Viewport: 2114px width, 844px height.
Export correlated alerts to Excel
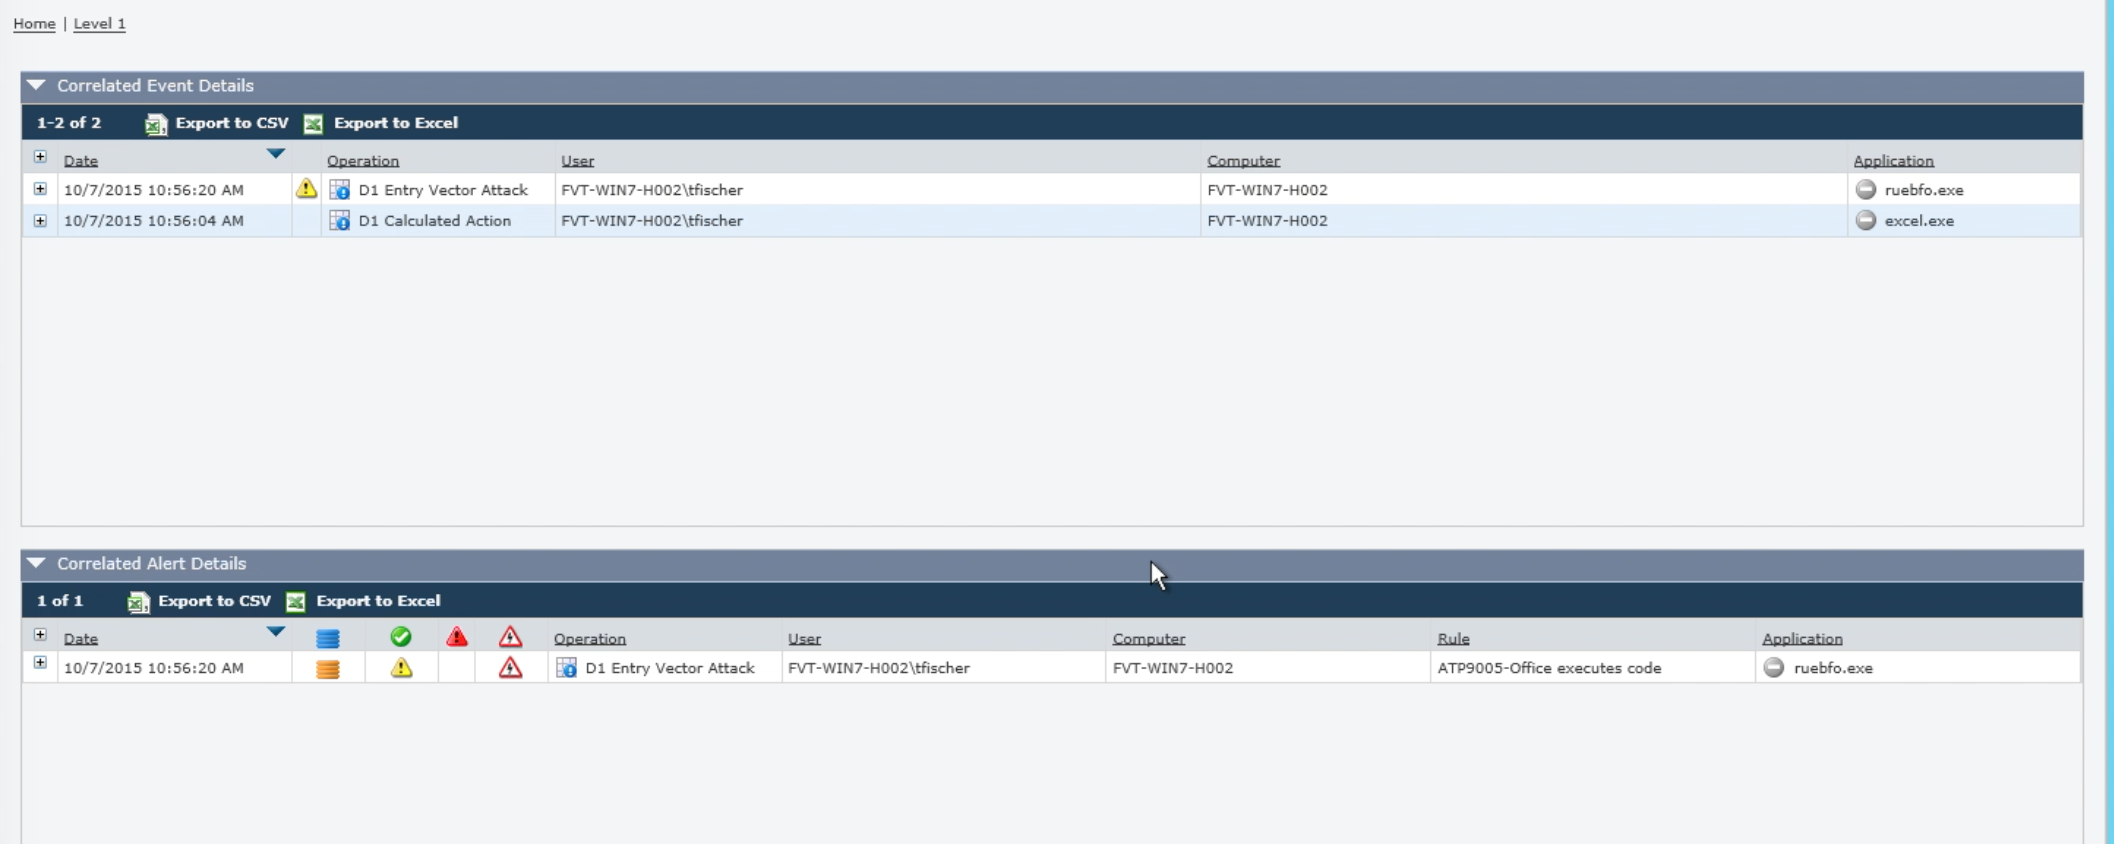(x=378, y=601)
